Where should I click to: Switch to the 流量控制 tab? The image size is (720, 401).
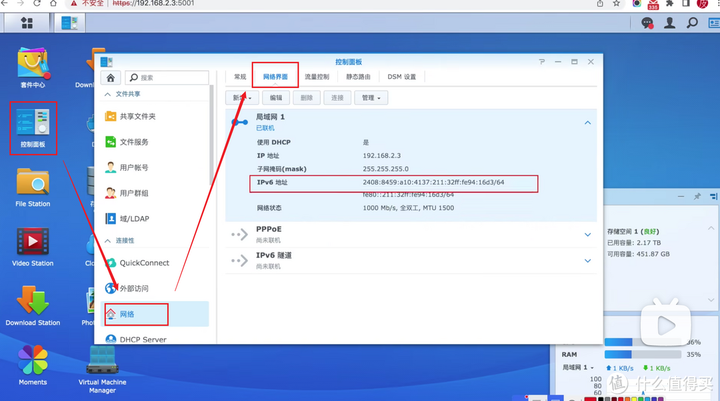(316, 76)
